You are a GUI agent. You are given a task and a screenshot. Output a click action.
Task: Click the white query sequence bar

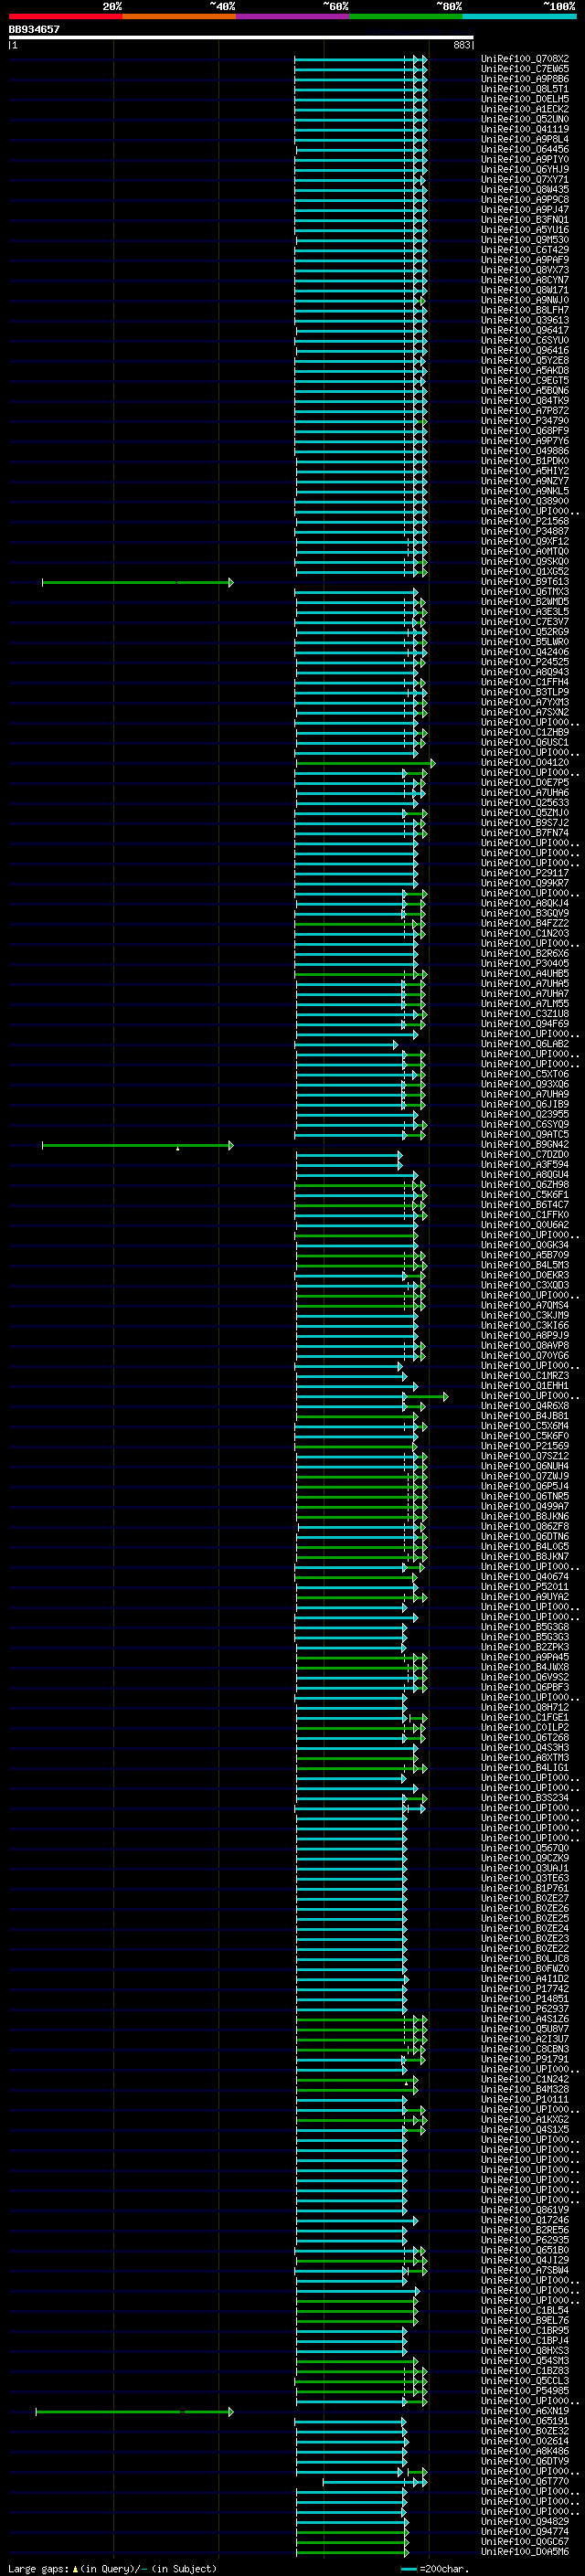tap(241, 38)
